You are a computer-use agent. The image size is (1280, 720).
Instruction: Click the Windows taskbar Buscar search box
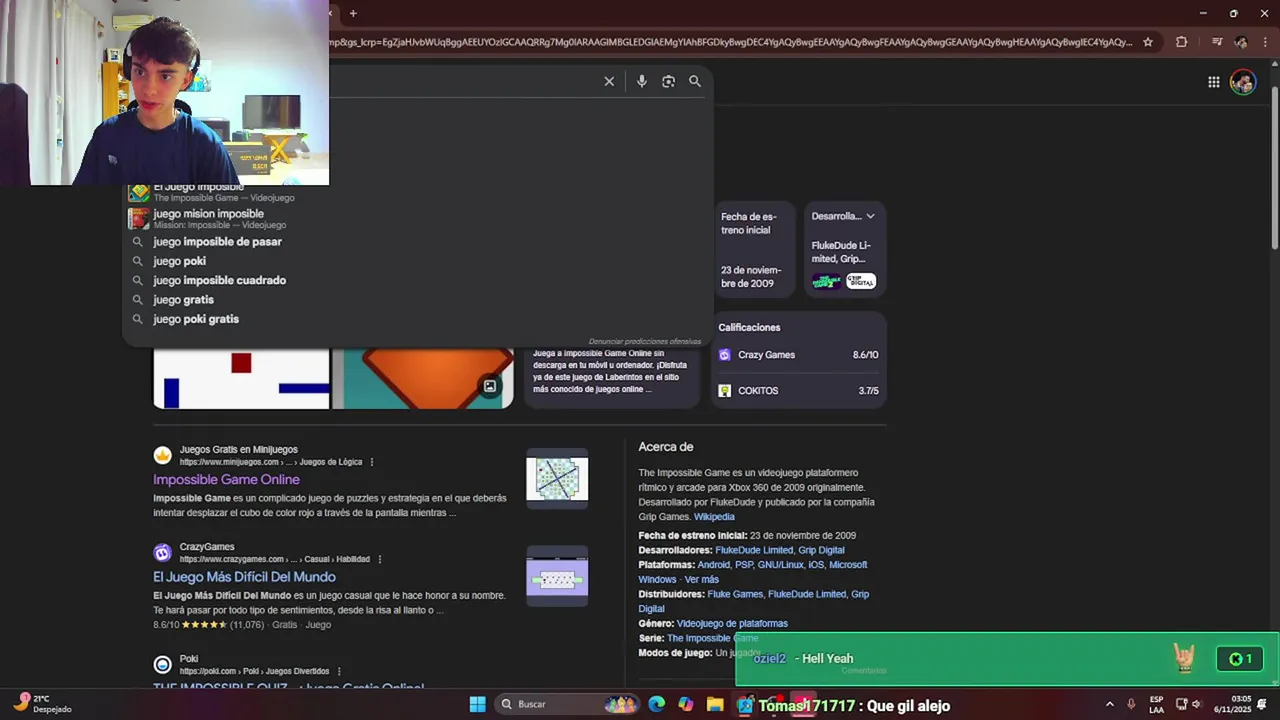[568, 704]
